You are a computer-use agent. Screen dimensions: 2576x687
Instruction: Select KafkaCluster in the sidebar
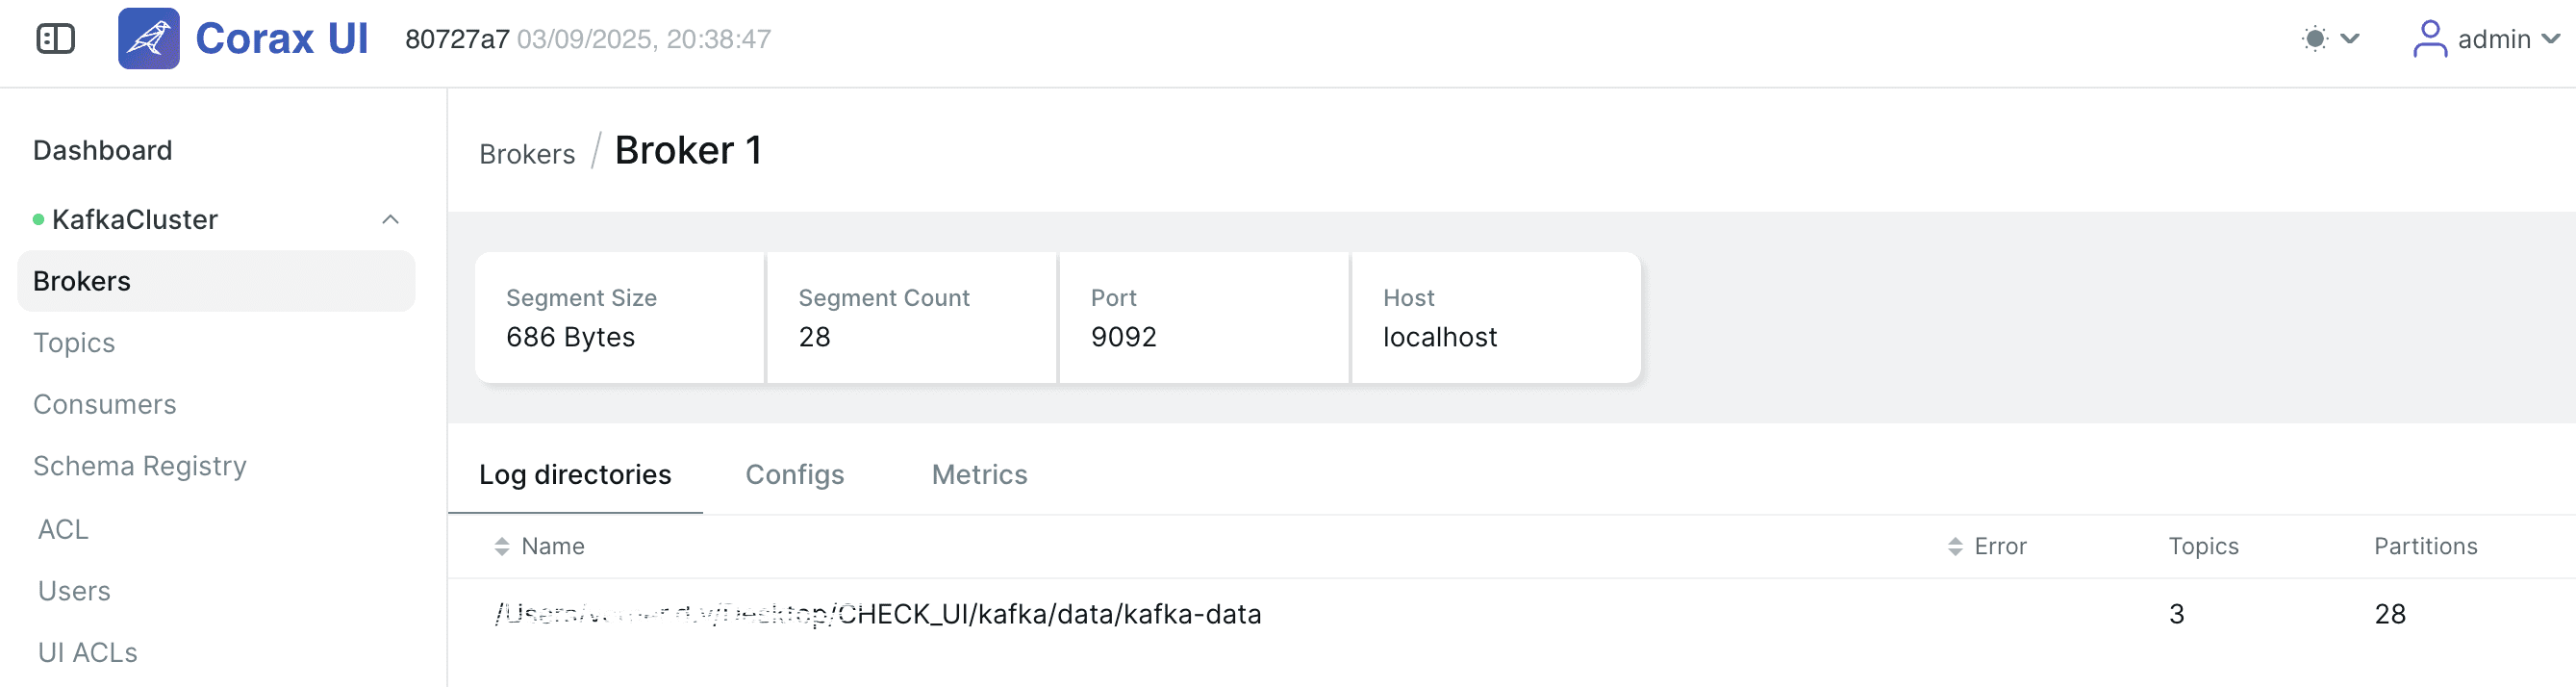(x=135, y=219)
